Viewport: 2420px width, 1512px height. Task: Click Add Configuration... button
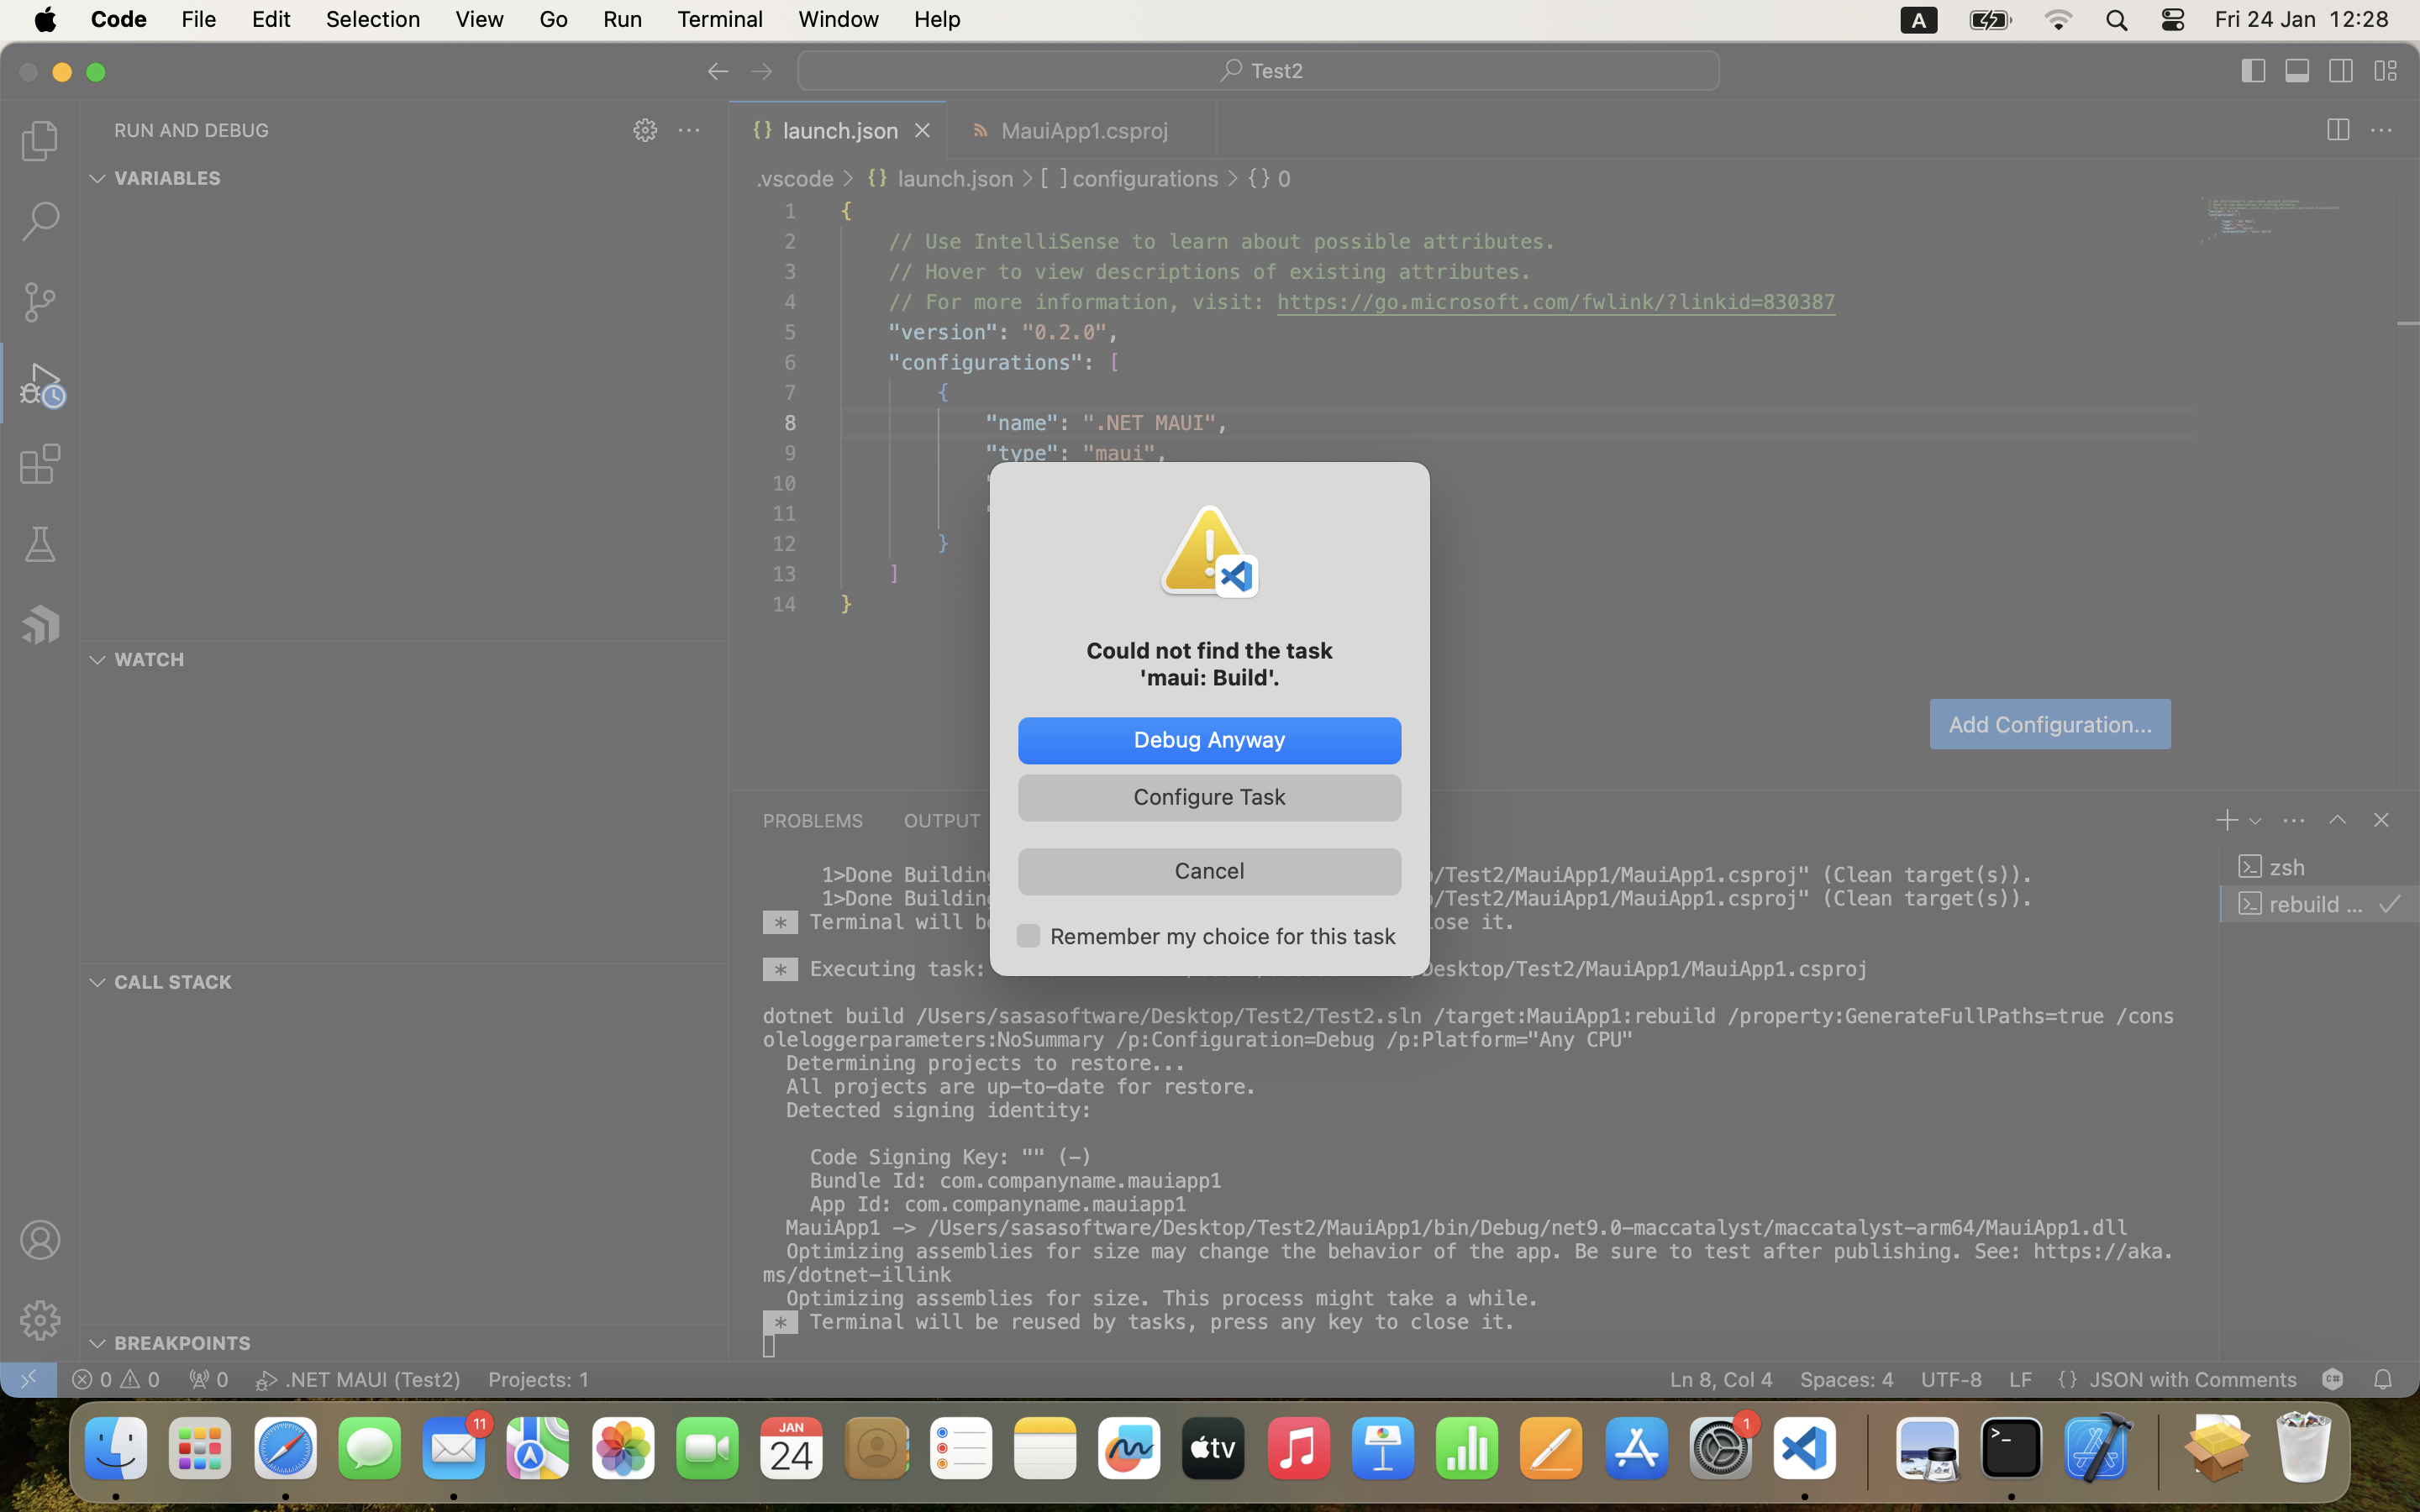click(2050, 724)
